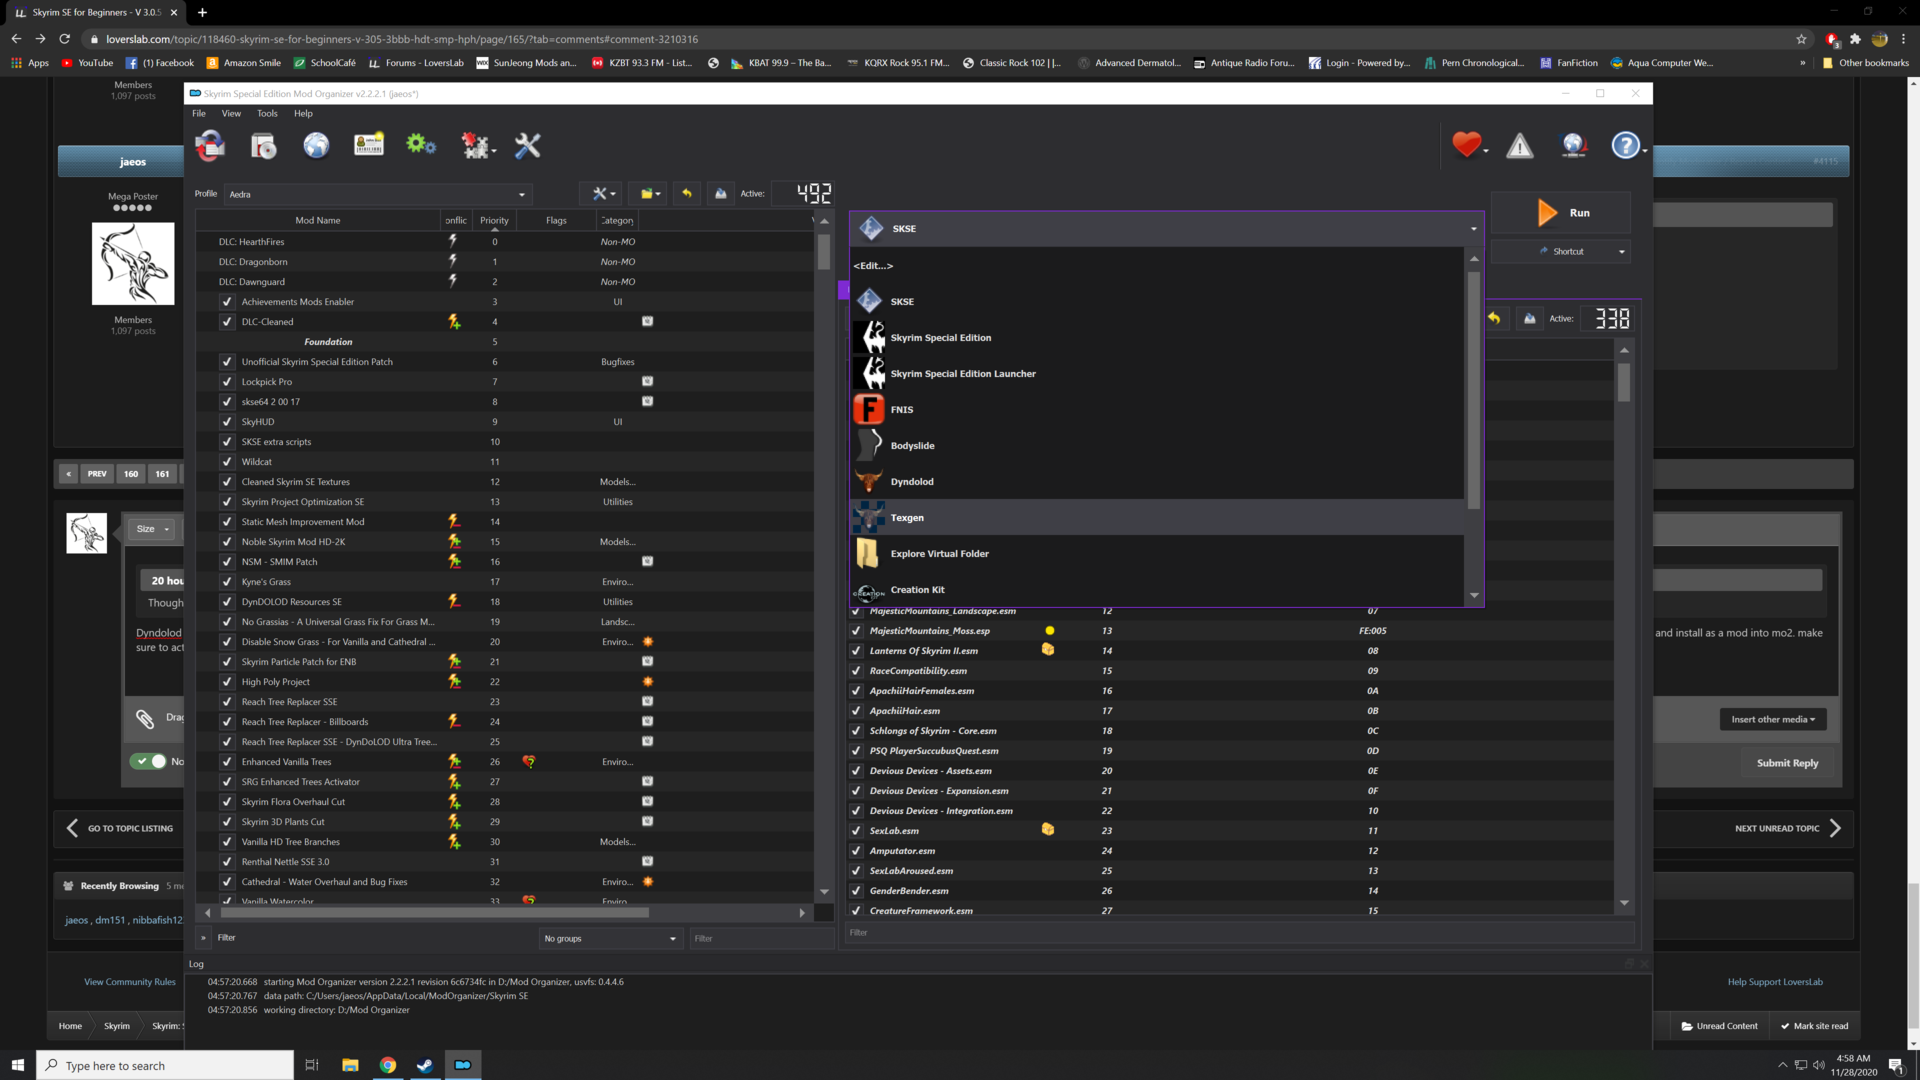The height and width of the screenshot is (1080, 1920).
Task: Click Next Unread Topic link
Action: coord(1787,828)
